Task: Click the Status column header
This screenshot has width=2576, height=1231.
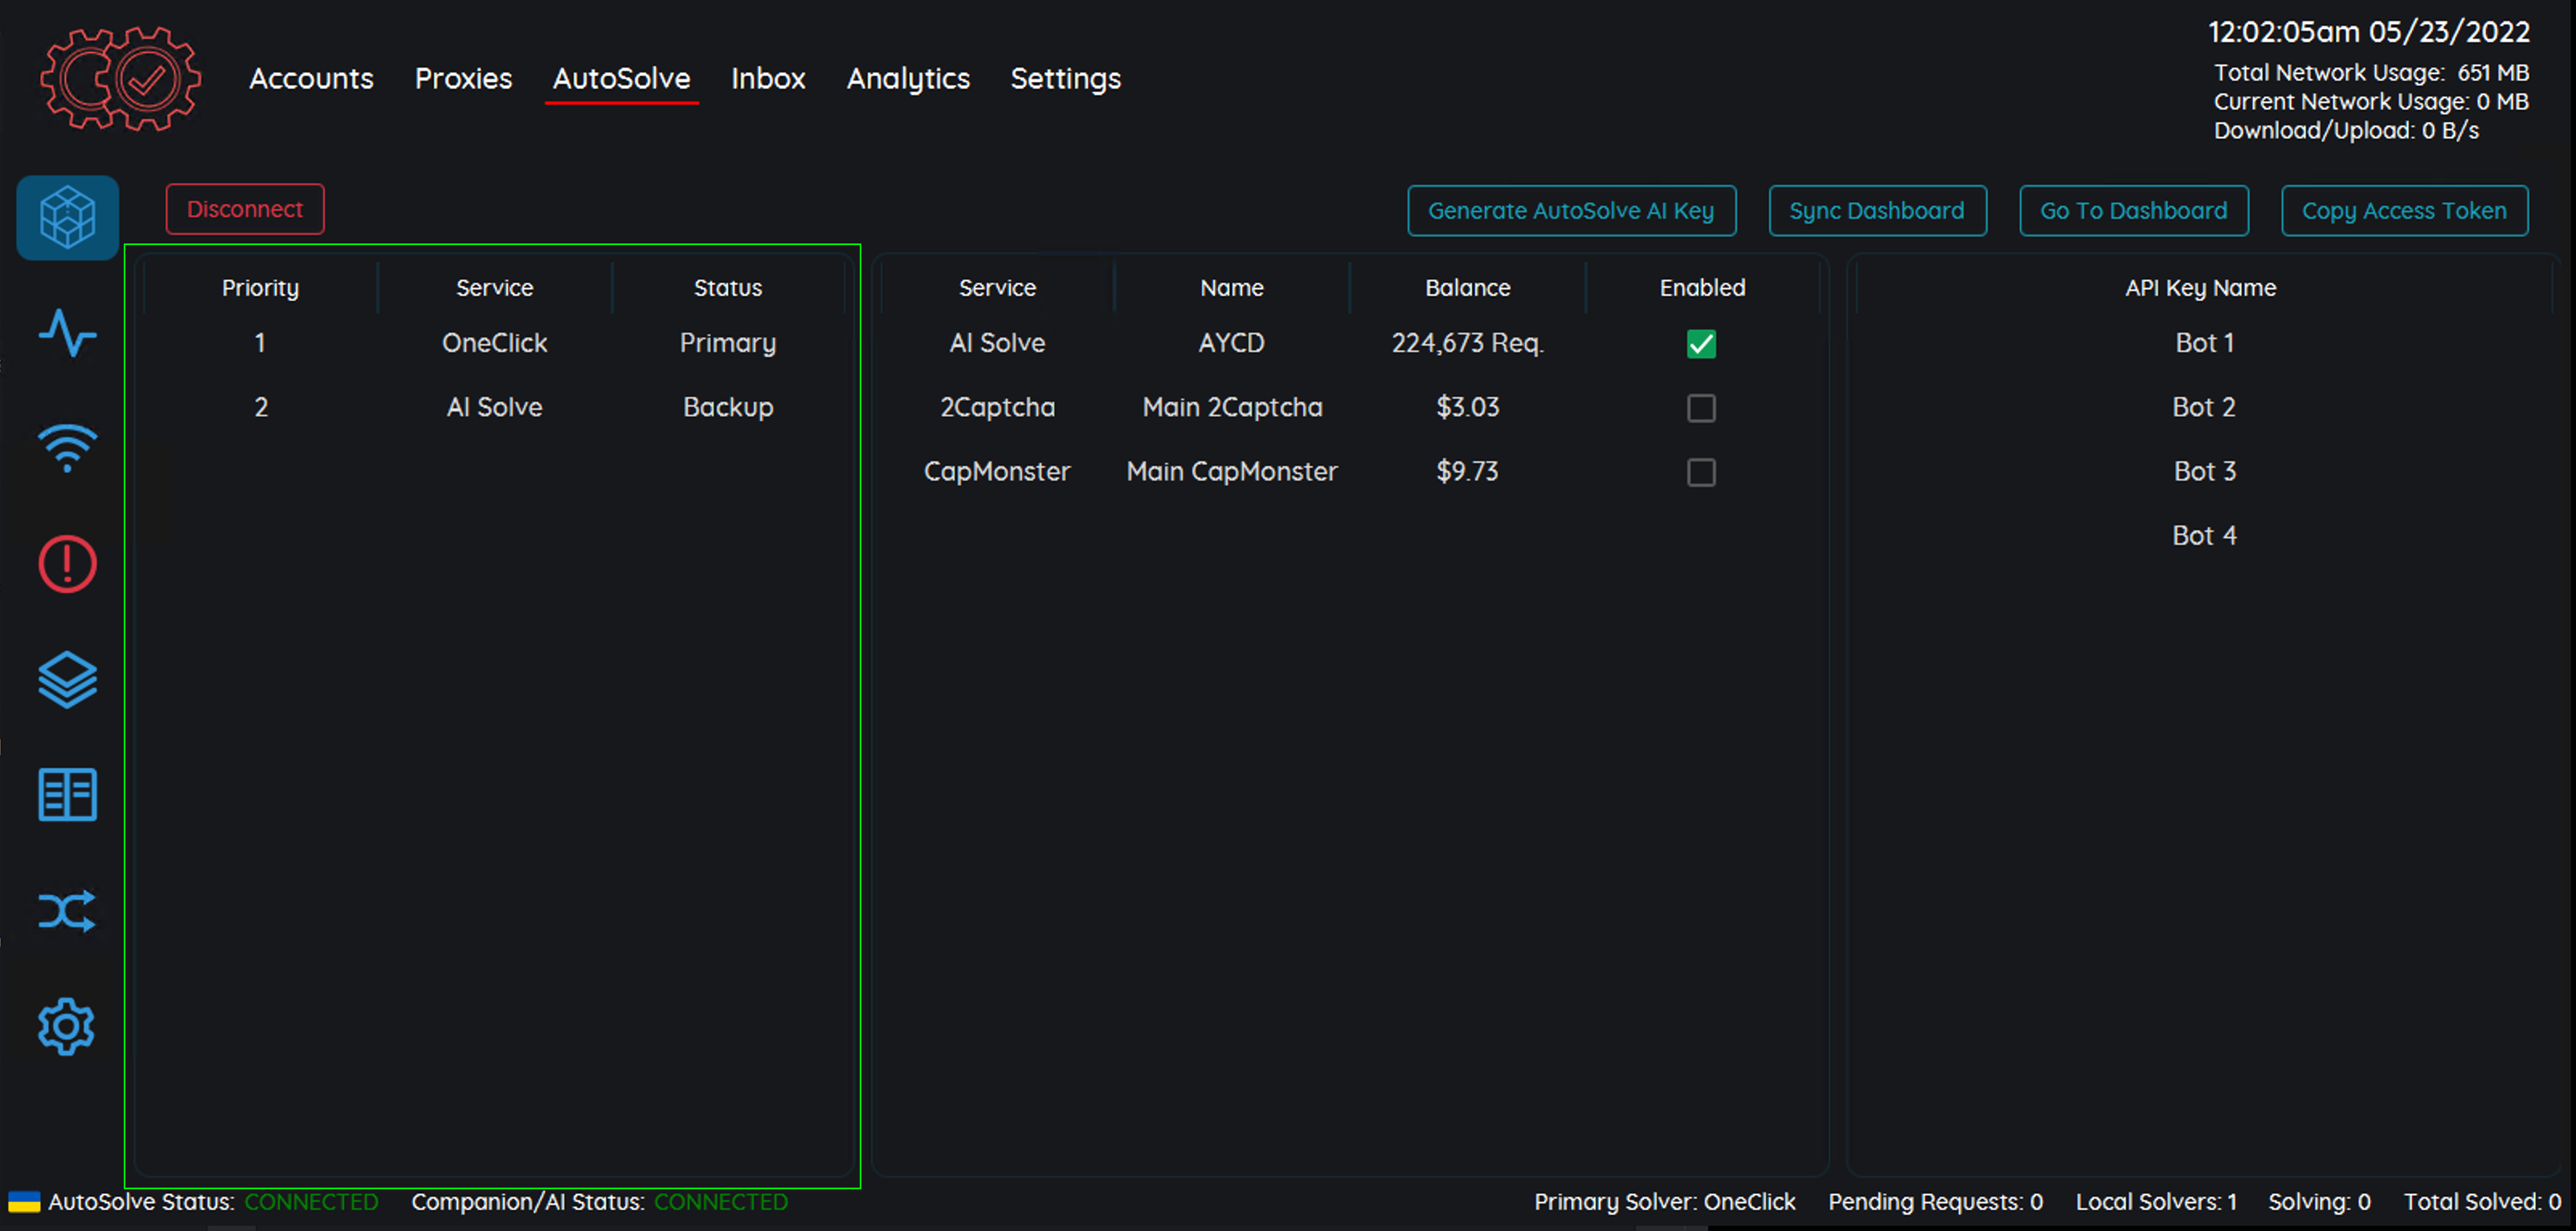Action: point(728,288)
